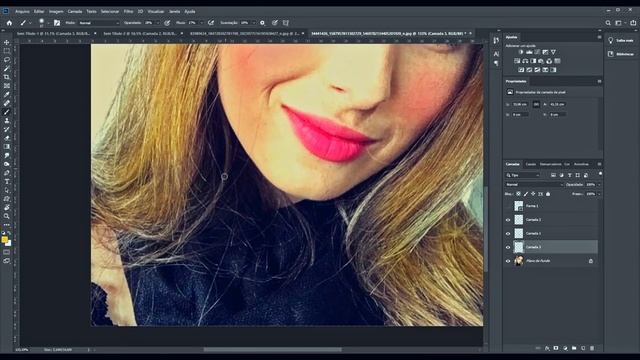Toggle pressure for opacity button
The height and width of the screenshot is (360, 640).
tap(167, 23)
